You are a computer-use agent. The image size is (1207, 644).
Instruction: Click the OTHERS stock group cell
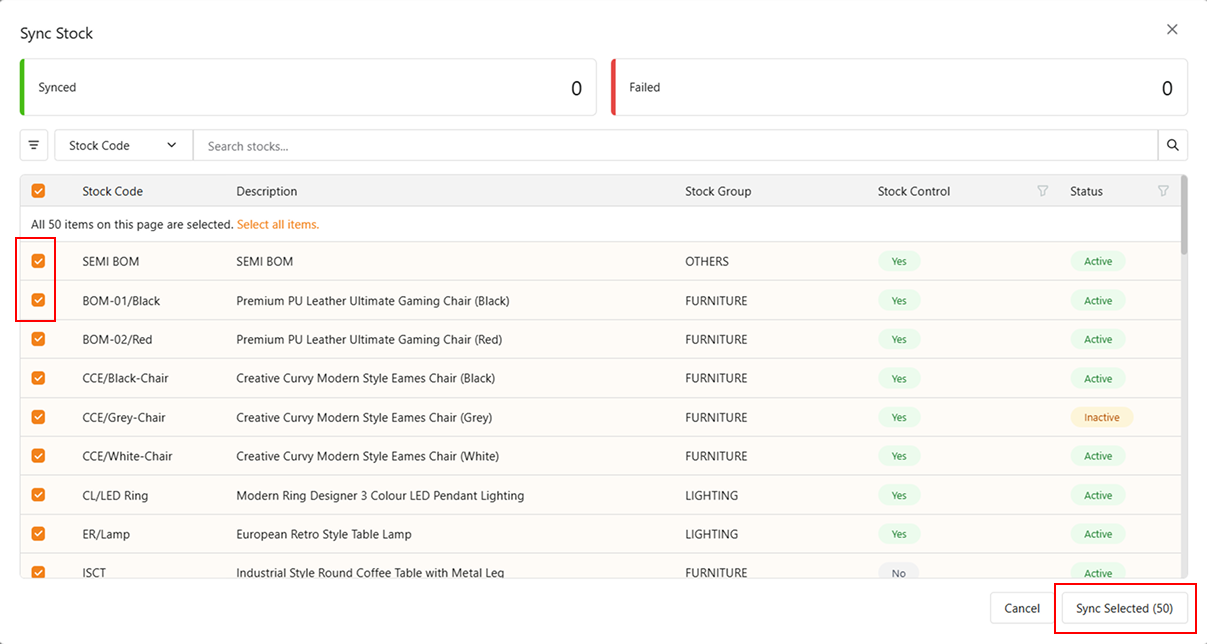(707, 261)
